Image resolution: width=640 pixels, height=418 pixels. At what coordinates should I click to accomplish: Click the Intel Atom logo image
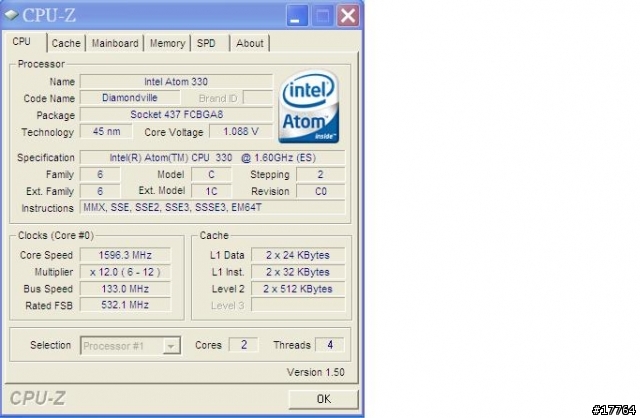309,107
